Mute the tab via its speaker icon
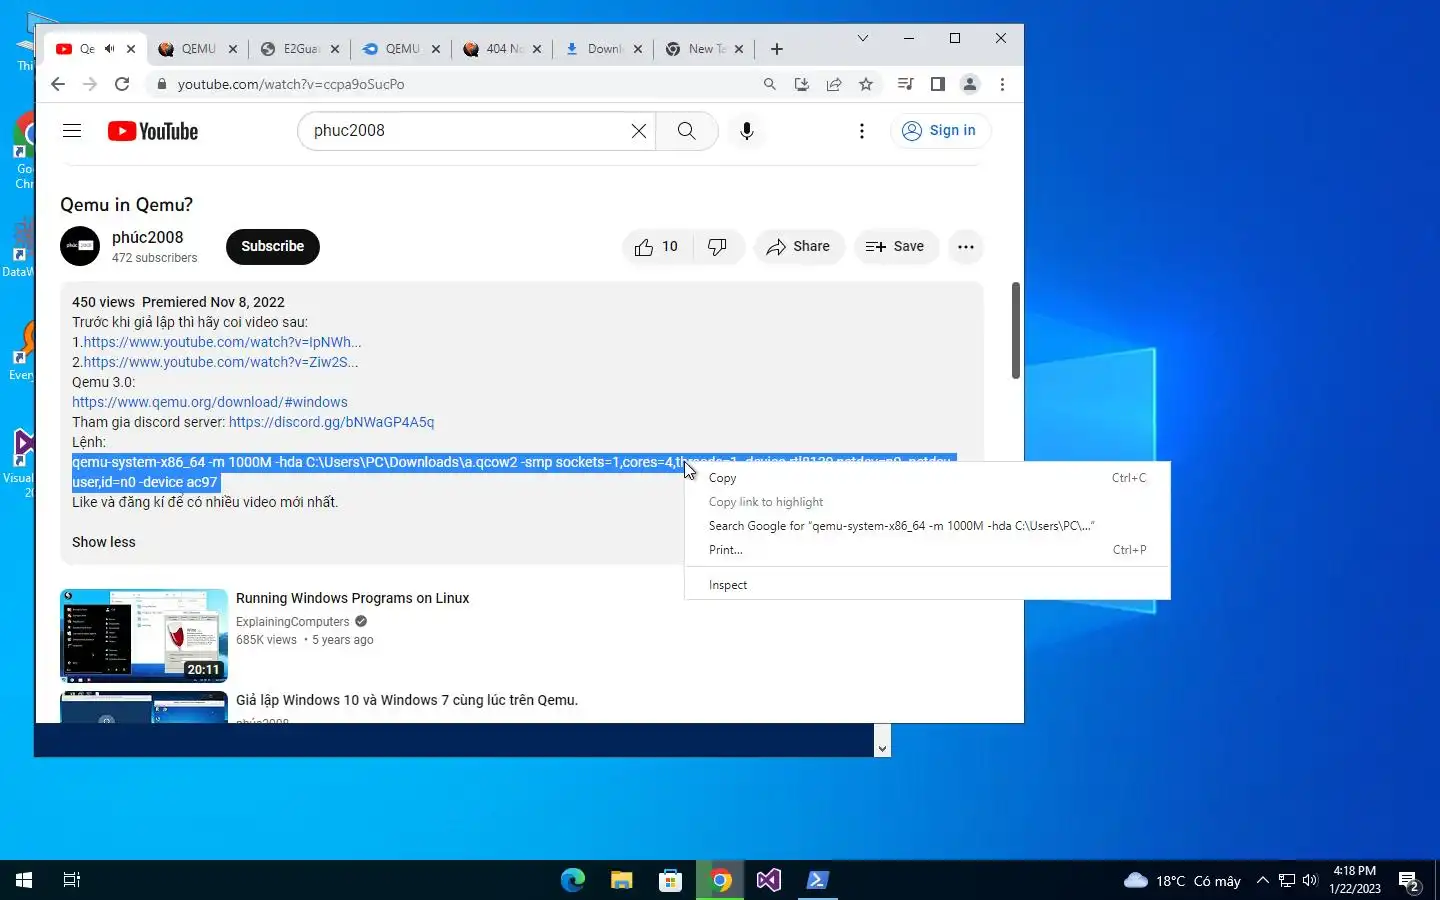 click(x=110, y=49)
